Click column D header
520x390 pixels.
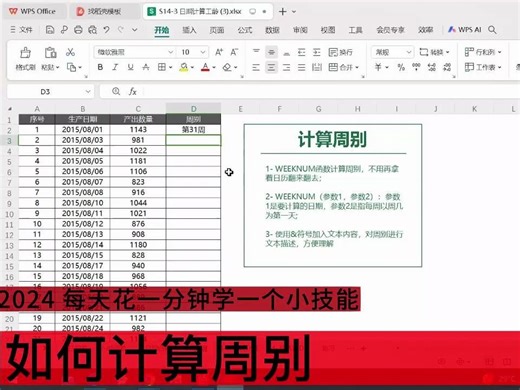click(193, 109)
